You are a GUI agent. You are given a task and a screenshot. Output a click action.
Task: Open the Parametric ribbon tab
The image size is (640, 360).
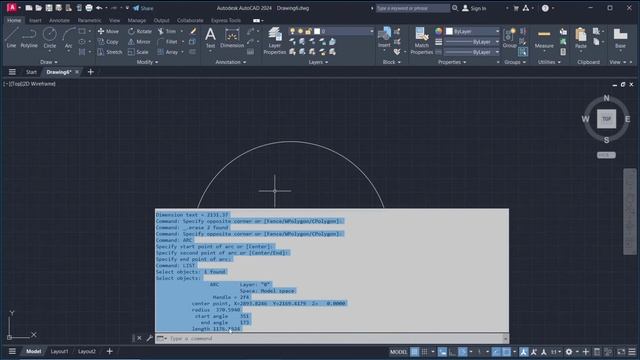[89, 20]
